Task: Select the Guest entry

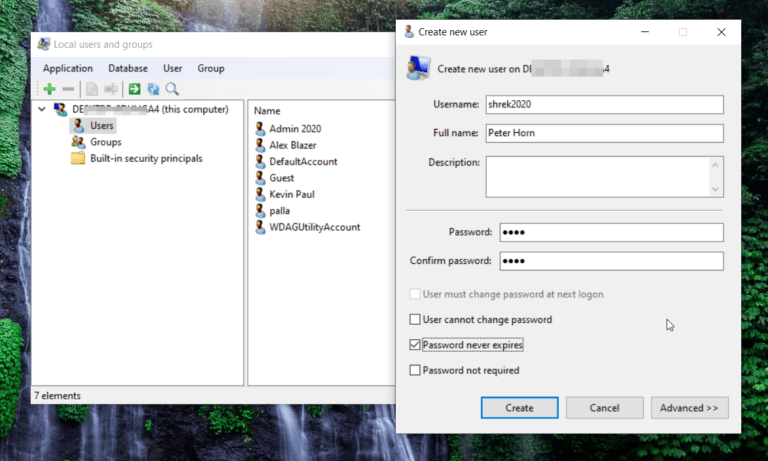Action: click(282, 178)
